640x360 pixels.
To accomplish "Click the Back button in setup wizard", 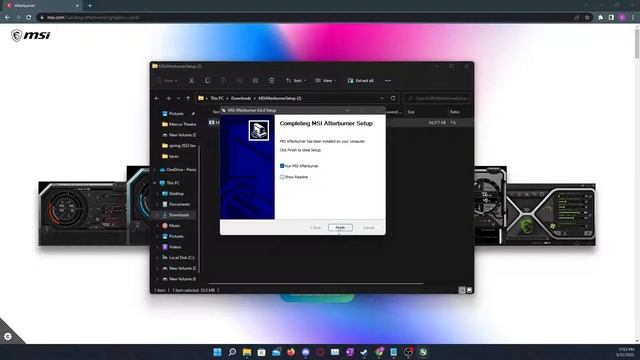I will click(316, 227).
